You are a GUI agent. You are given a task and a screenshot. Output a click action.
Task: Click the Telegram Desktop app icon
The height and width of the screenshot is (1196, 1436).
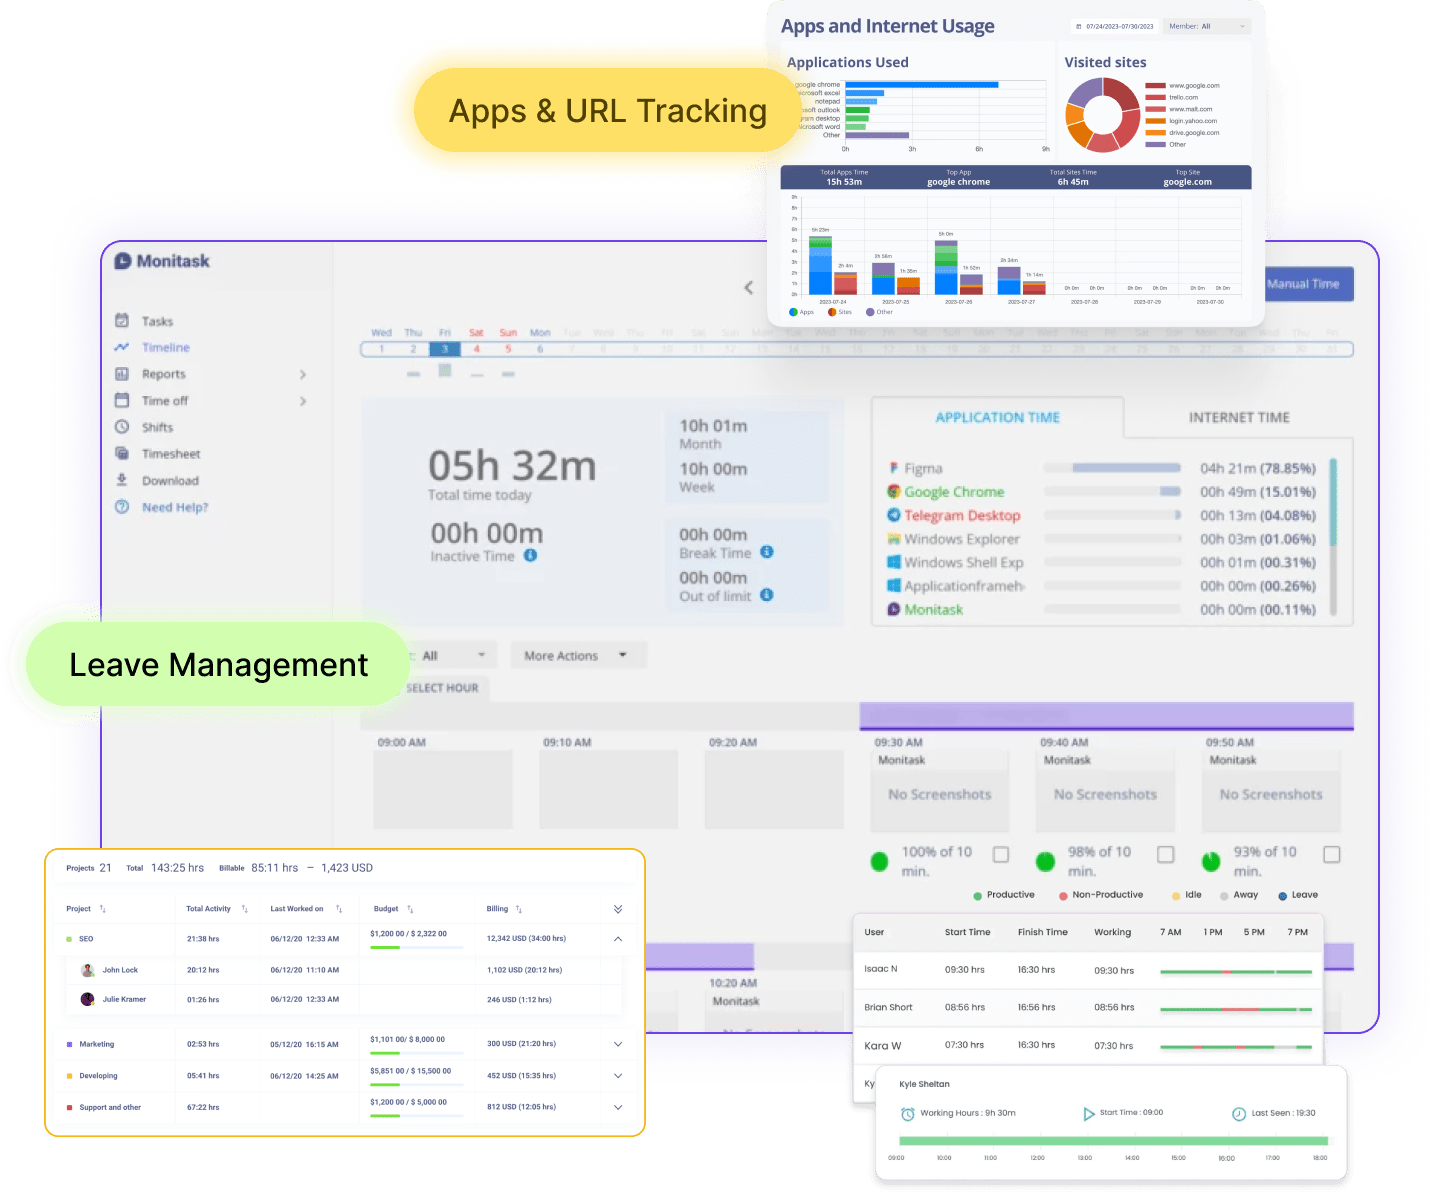pos(894,515)
